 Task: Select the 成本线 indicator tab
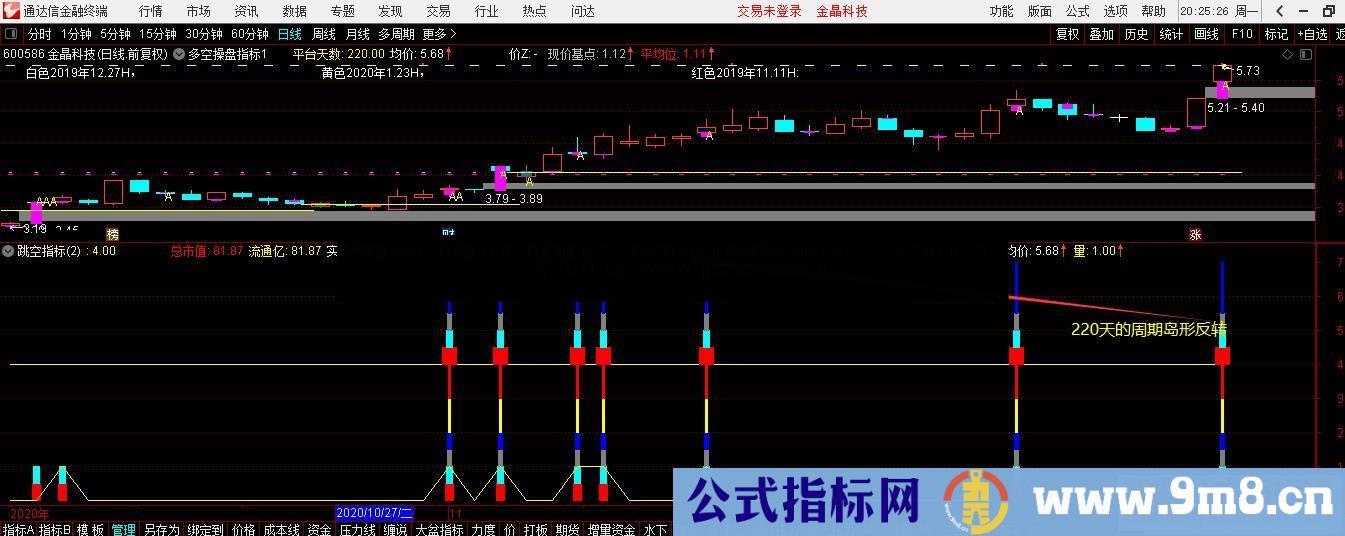(281, 529)
